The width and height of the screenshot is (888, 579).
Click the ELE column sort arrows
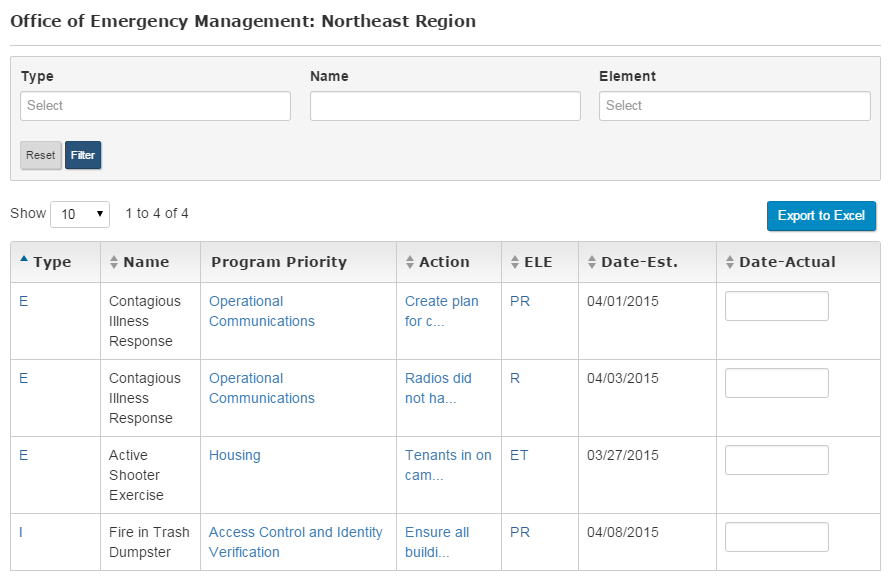coord(515,262)
